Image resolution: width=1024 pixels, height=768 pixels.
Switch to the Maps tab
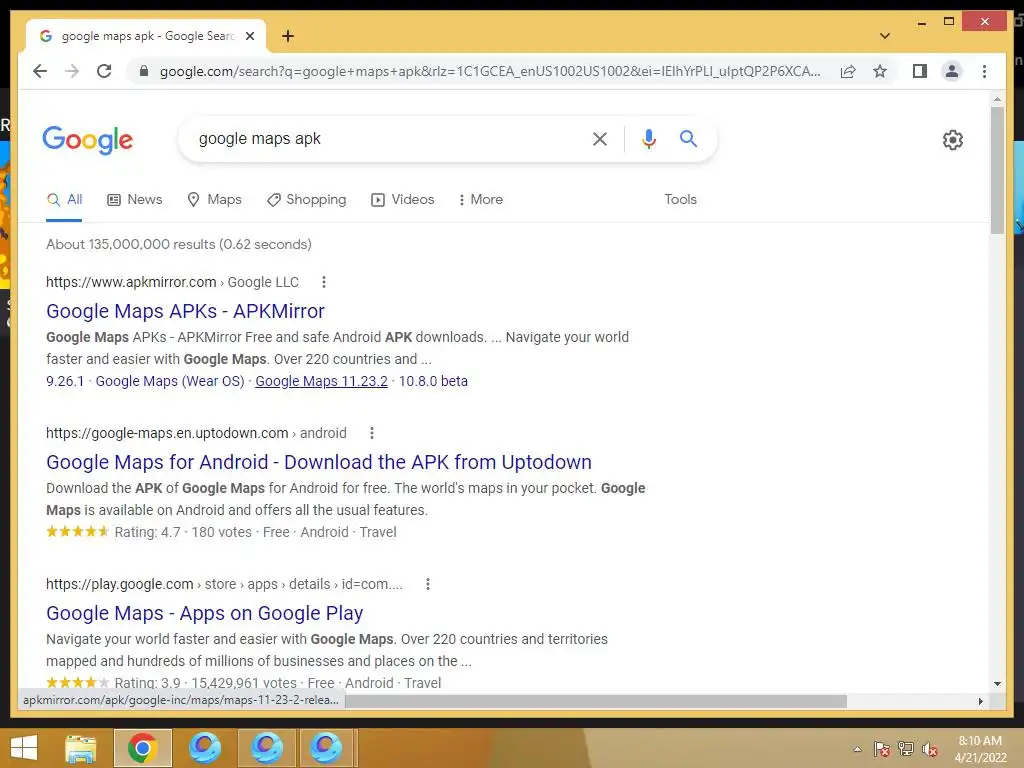(x=214, y=199)
